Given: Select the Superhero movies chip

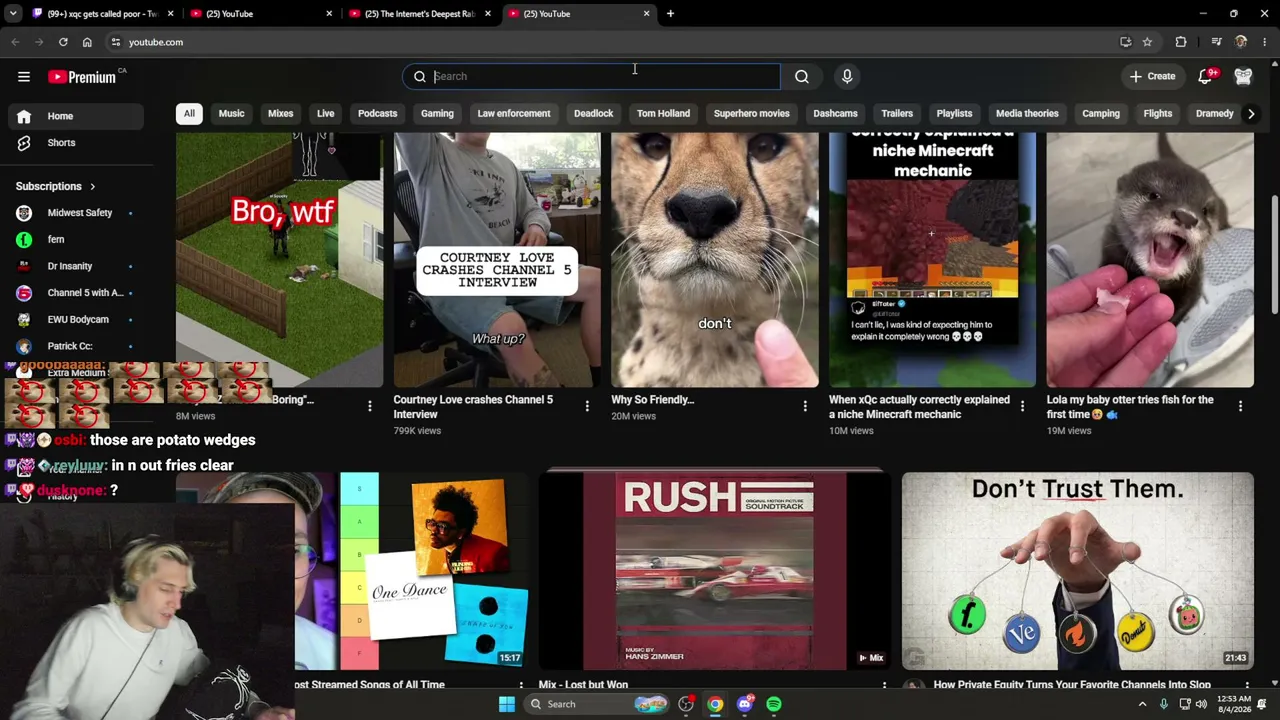Looking at the screenshot, I should coord(751,113).
